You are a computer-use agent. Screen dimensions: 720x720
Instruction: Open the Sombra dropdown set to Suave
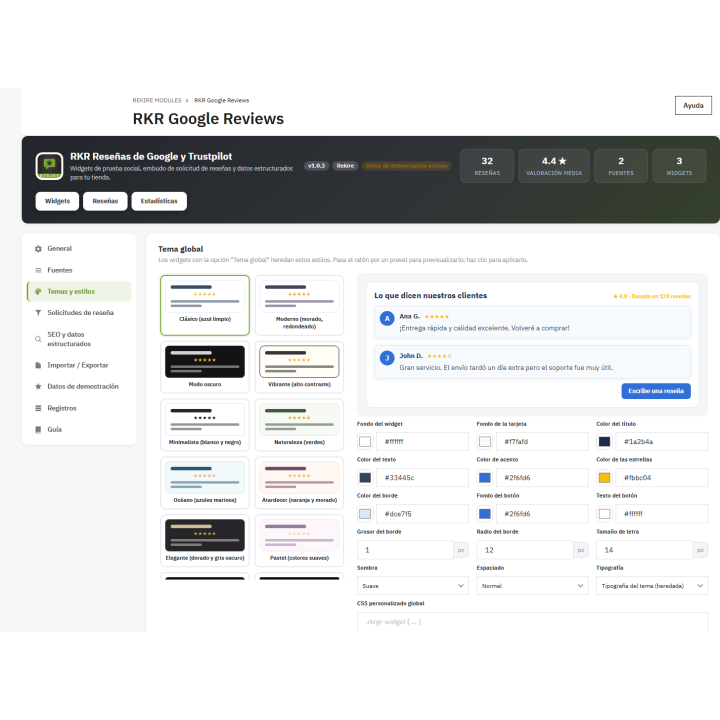coord(412,585)
